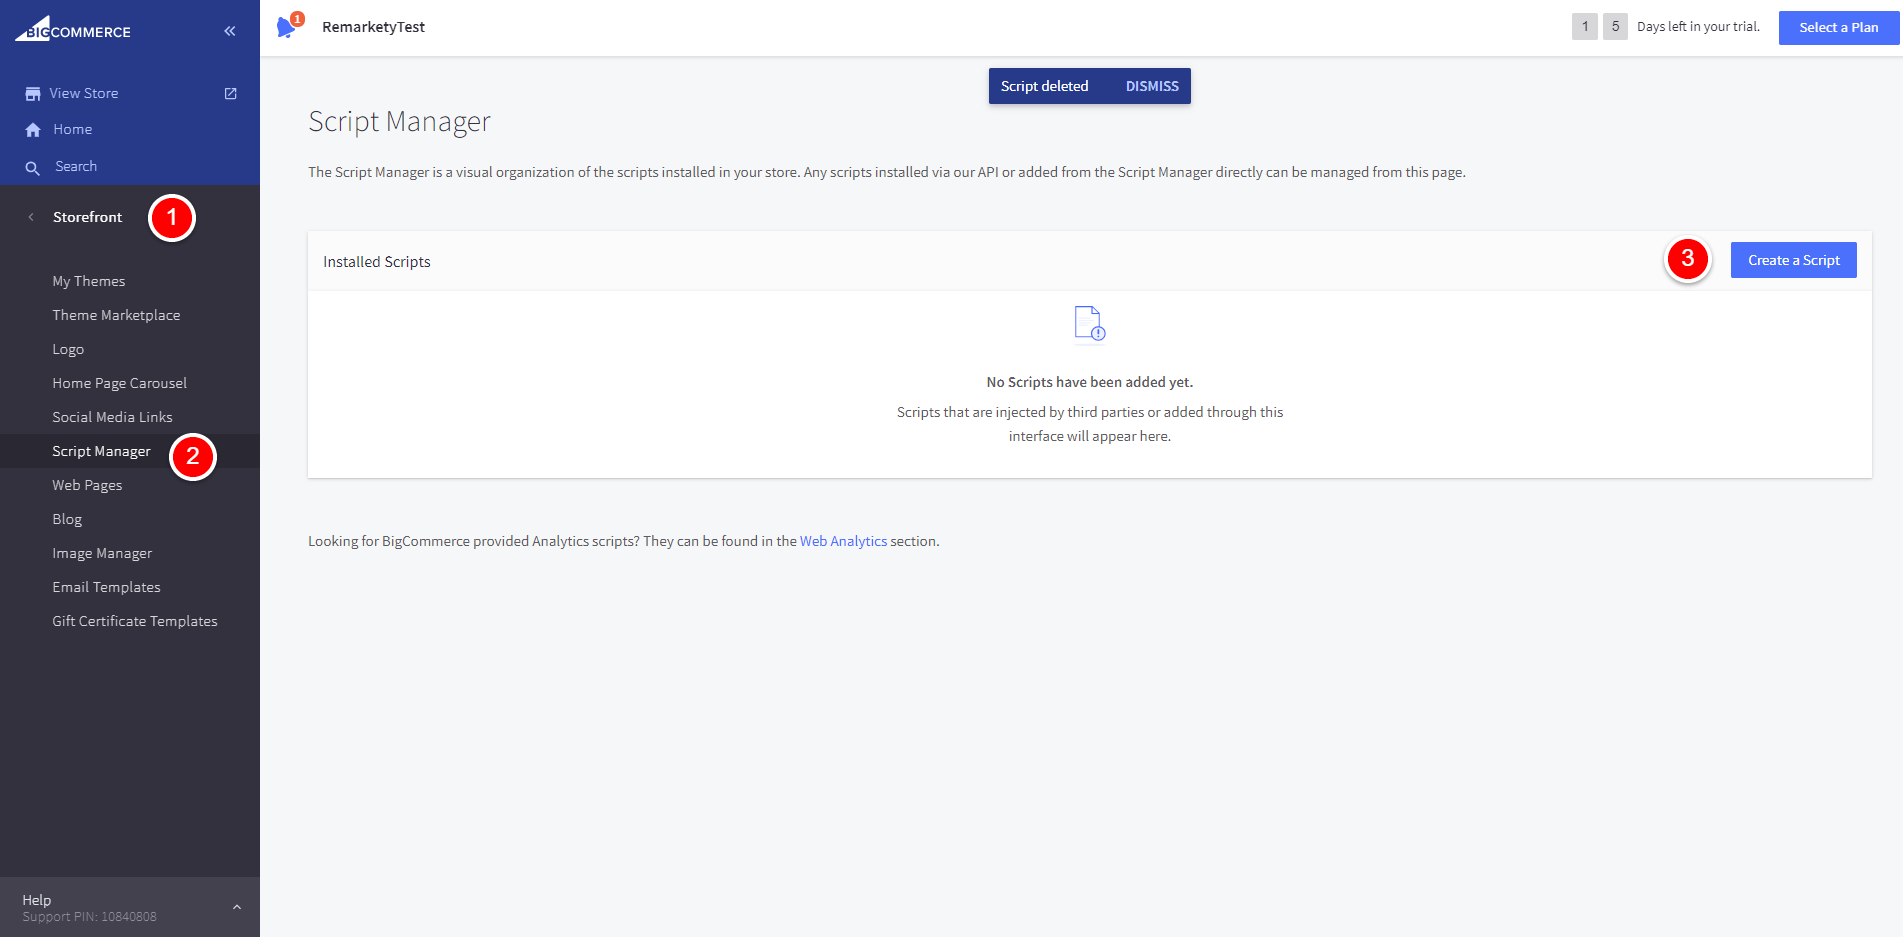Click the trial days digit 1 box
This screenshot has height=937, width=1903.
pos(1585,27)
